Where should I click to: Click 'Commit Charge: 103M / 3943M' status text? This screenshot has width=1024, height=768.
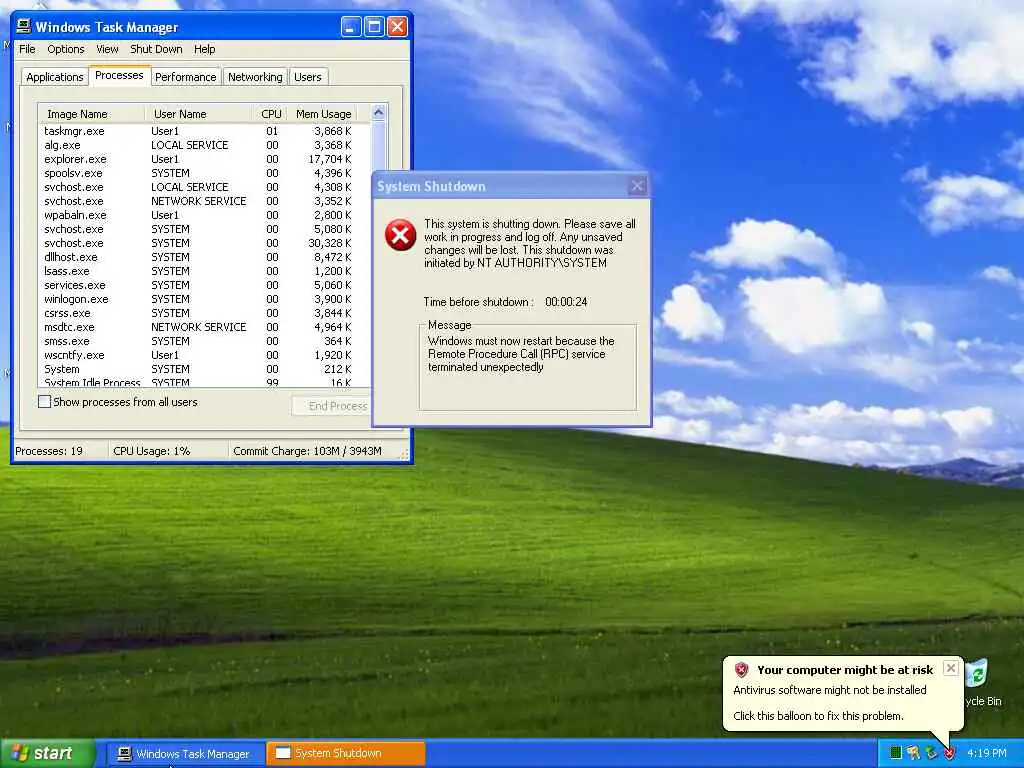coord(307,451)
